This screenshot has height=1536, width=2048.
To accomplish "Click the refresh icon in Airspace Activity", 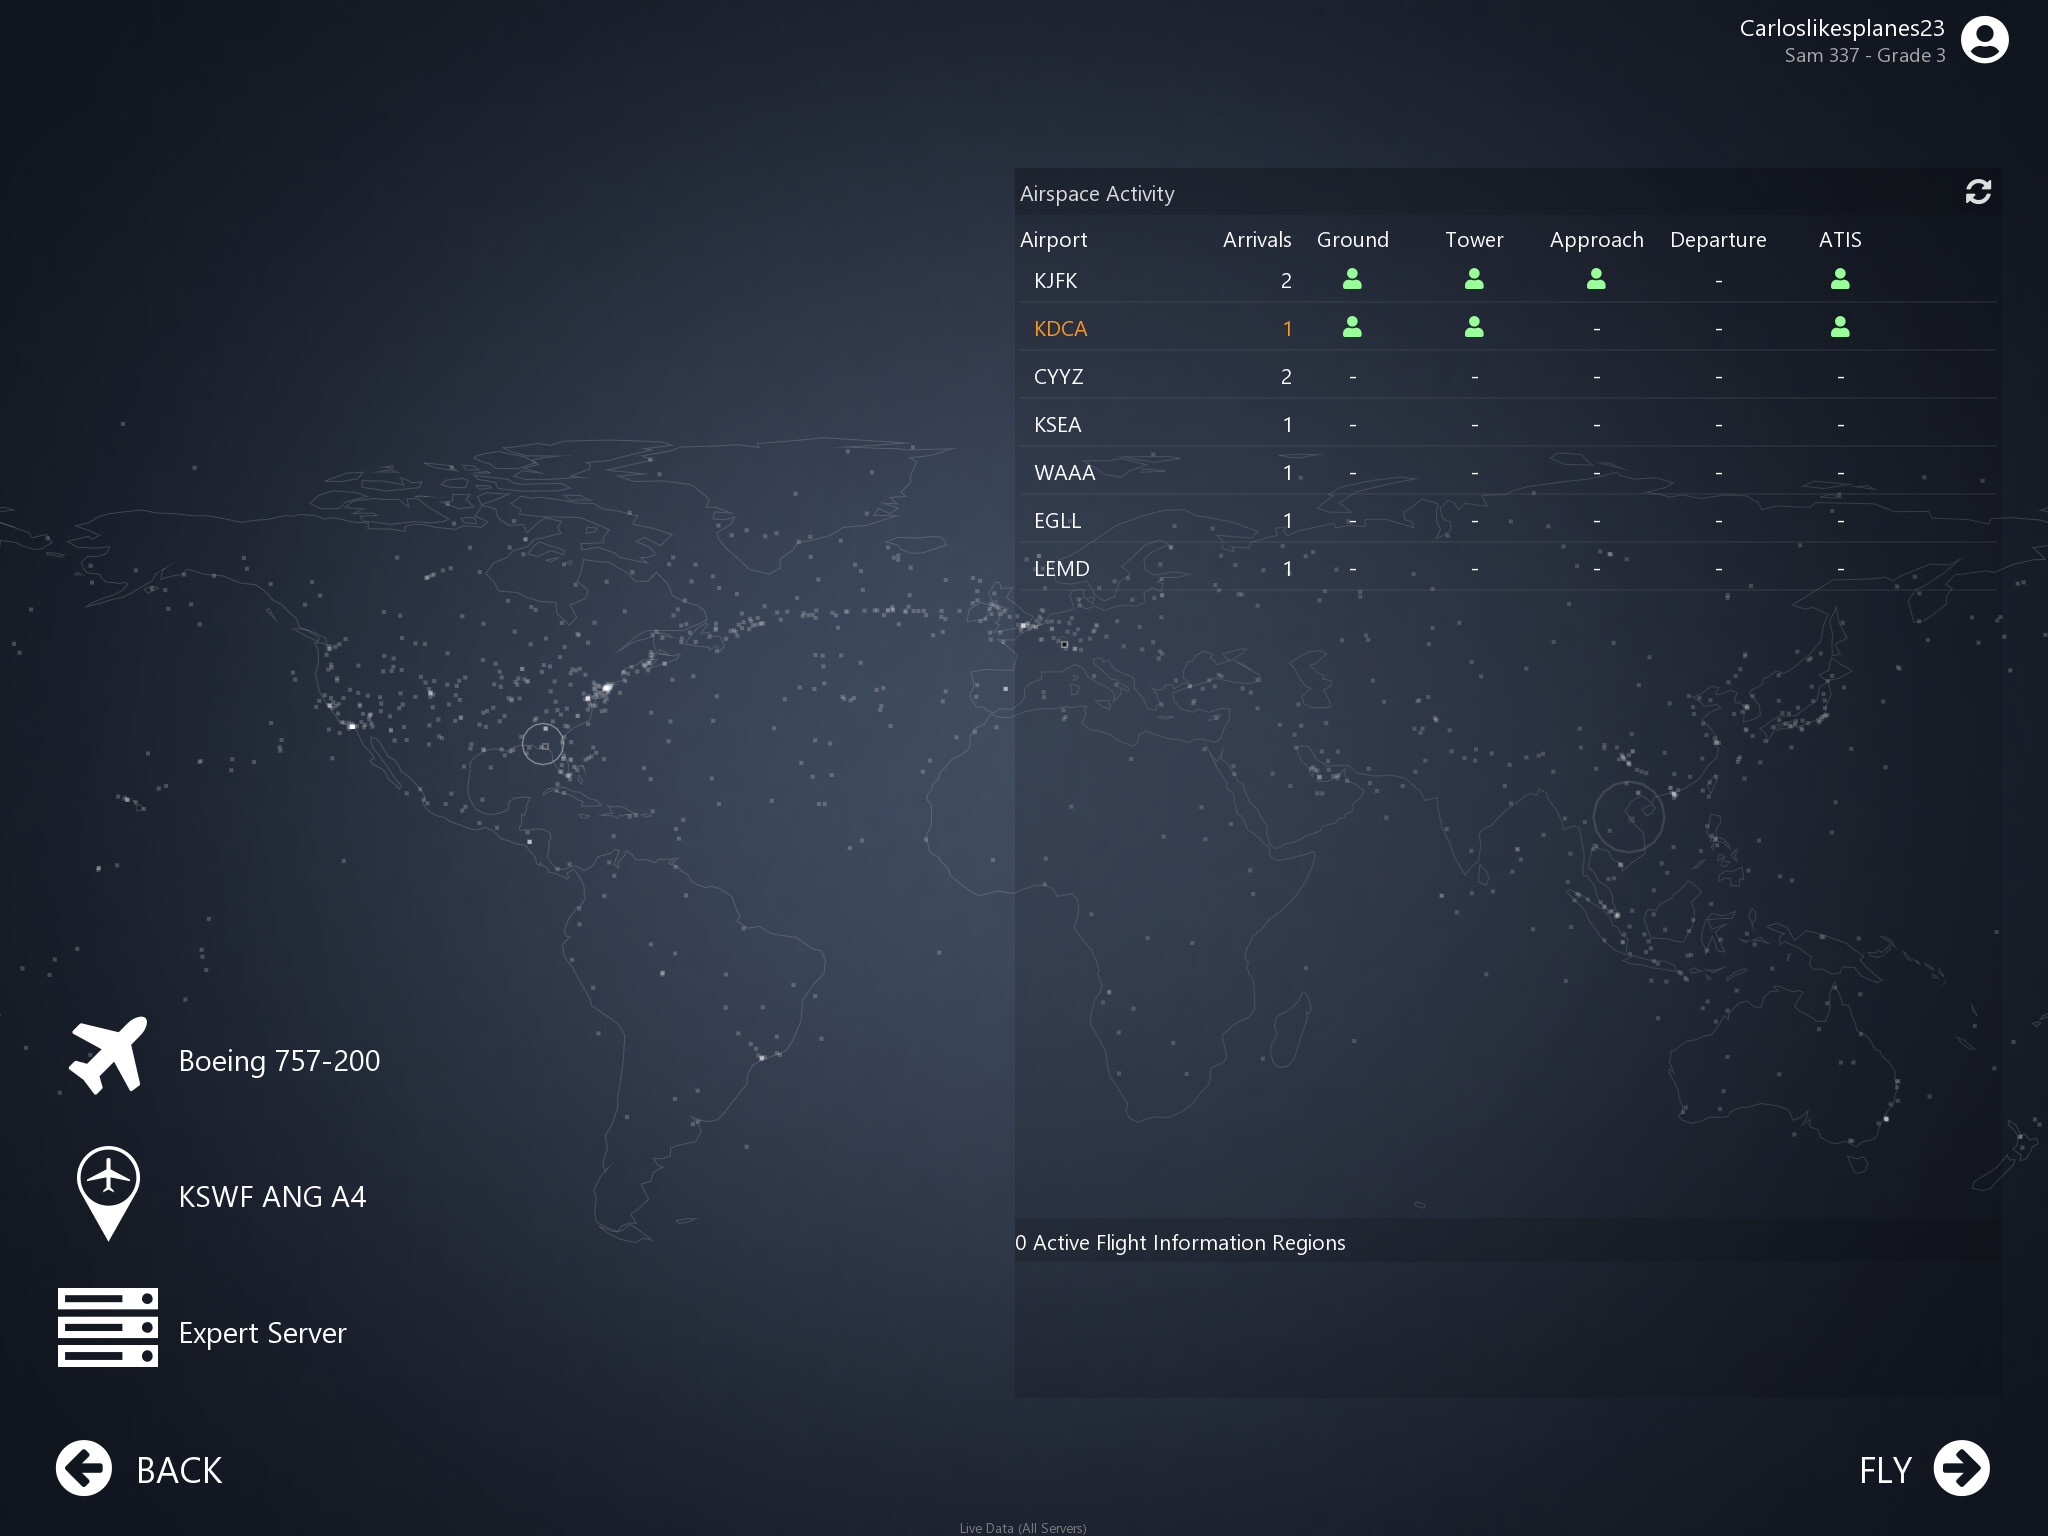I will [x=1977, y=192].
